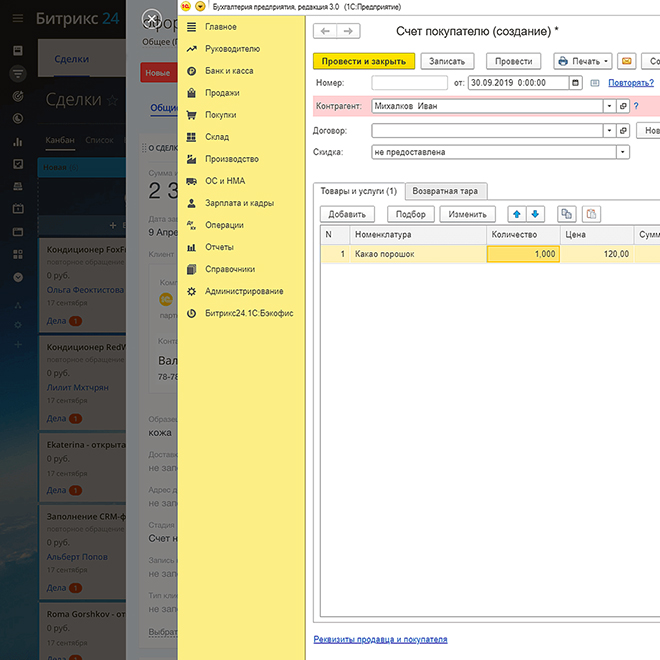Viewport: 660px width, 660px height.
Task: Open the 1C main menu dropdown icon
Action: 200,6
